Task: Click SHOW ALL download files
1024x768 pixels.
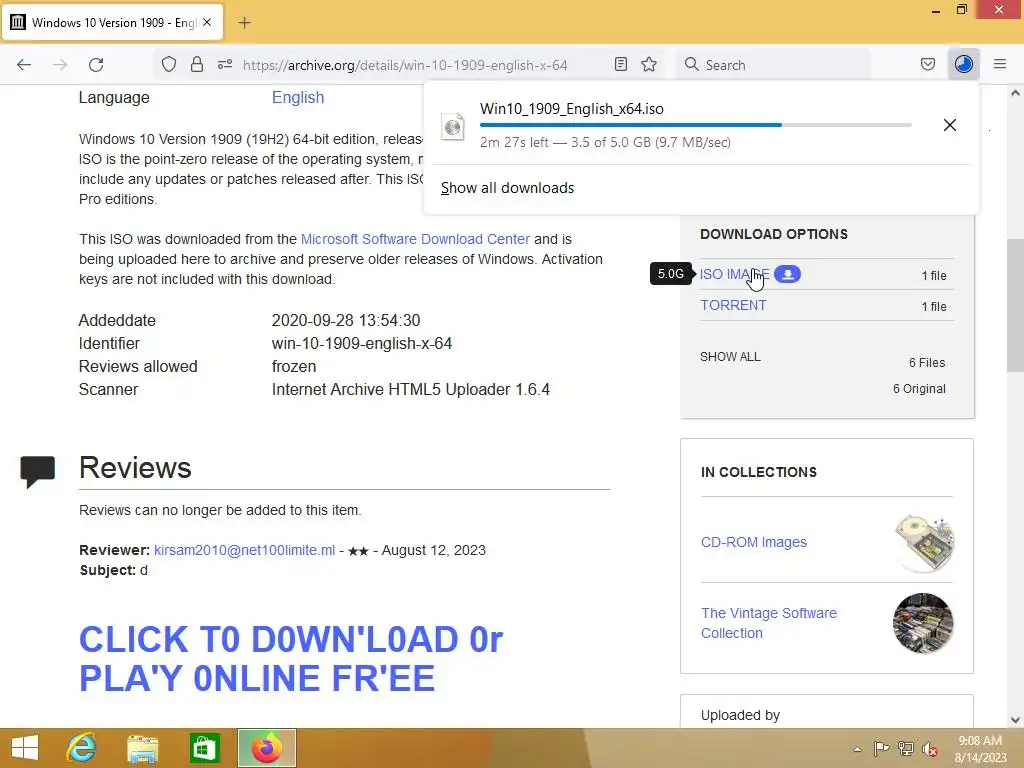Action: tap(730, 357)
